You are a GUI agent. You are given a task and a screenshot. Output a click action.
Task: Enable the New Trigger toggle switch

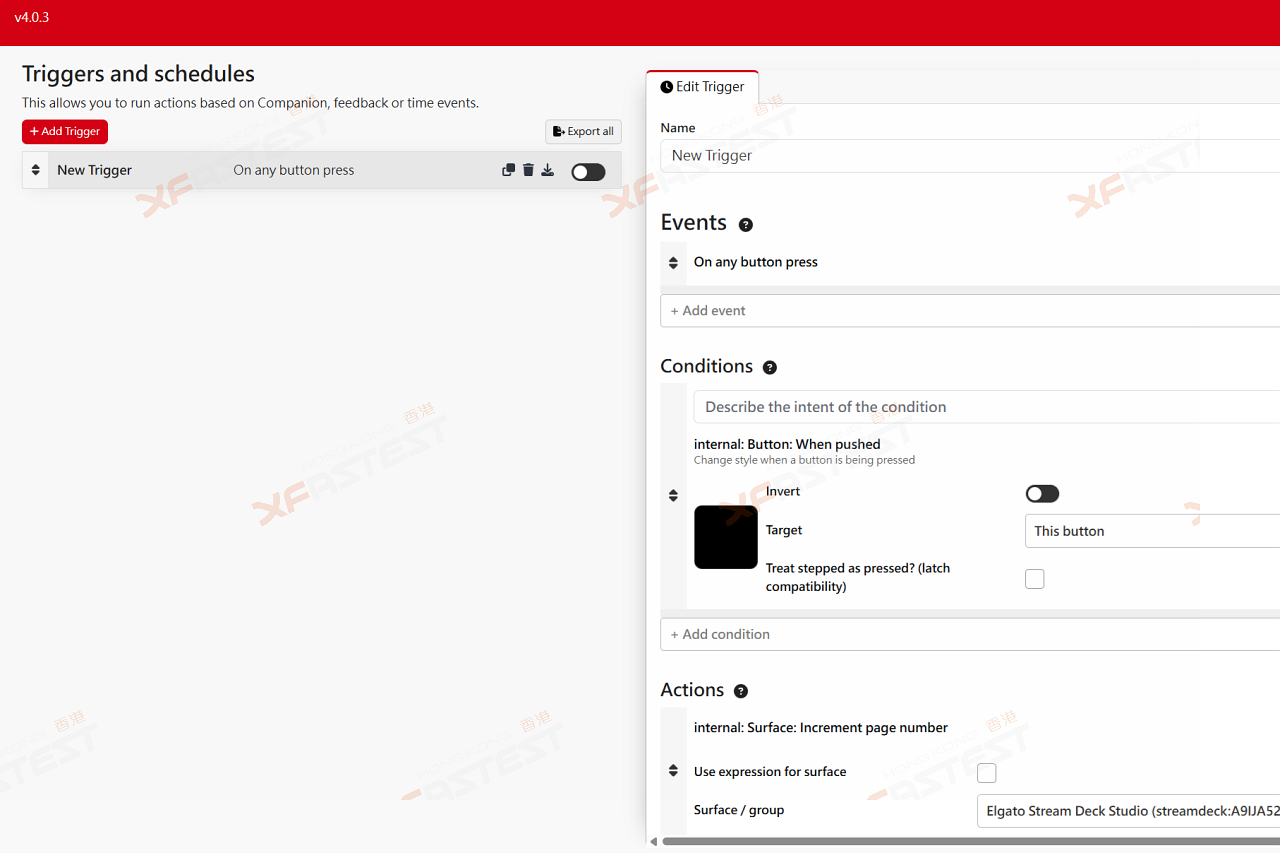click(588, 172)
